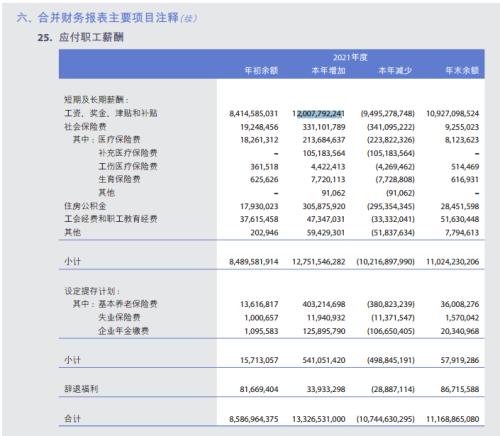Click the subtotal 12,751,546,282

click(318, 262)
